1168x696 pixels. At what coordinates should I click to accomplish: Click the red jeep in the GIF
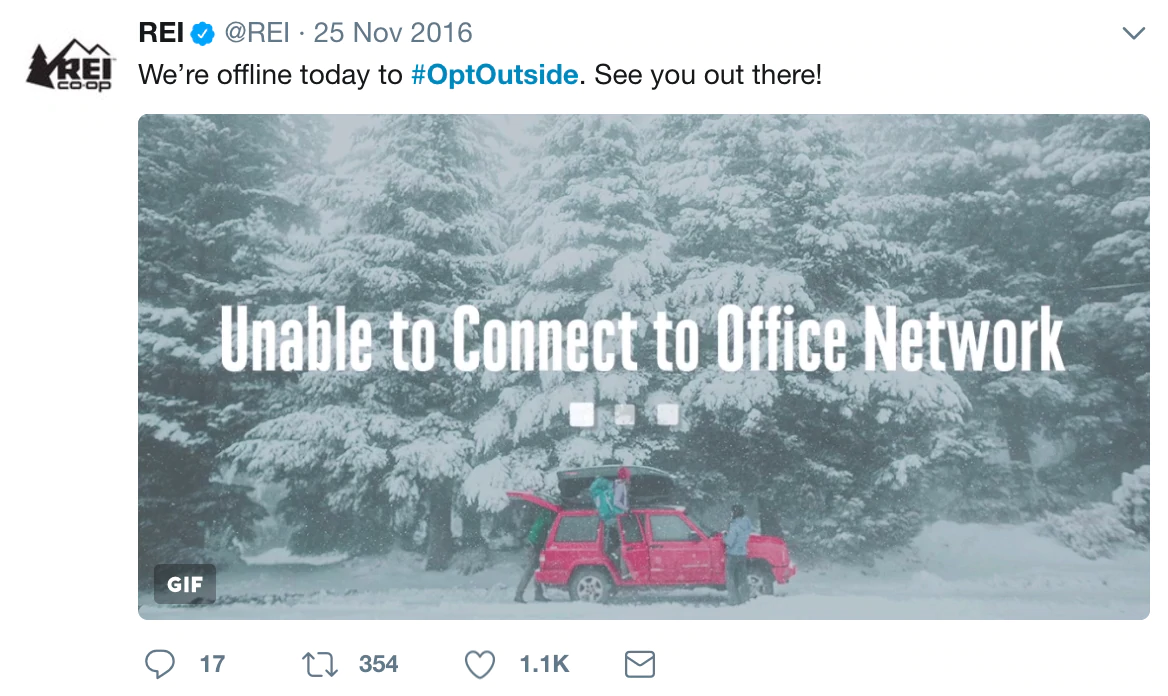660,550
